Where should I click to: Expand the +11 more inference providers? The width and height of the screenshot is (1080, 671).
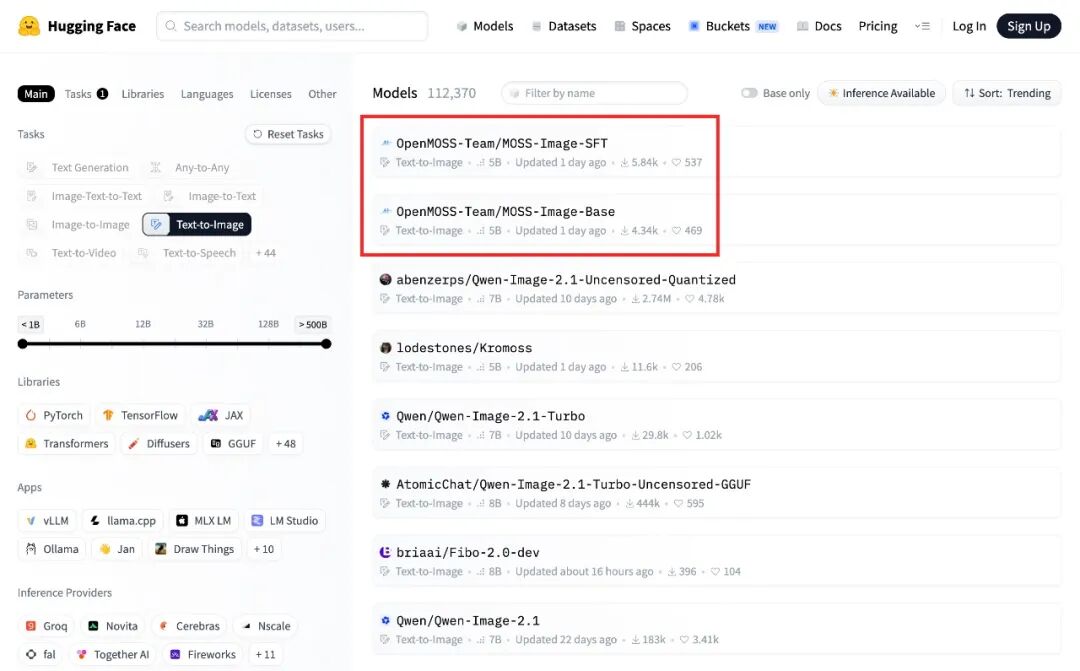point(265,654)
